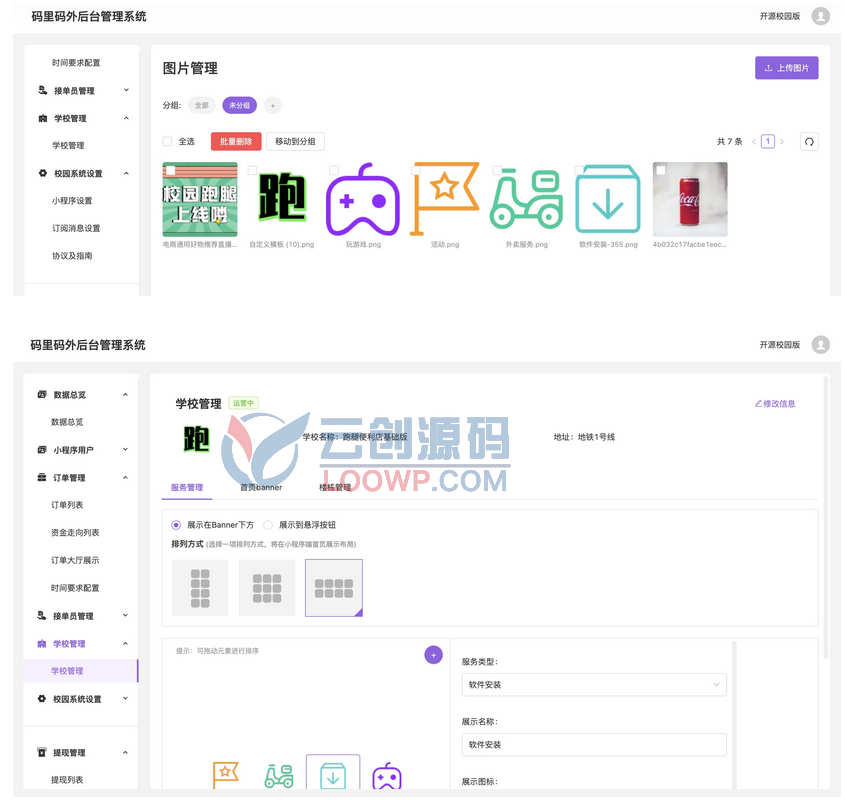
Task: Expand 接单员管理 chevron in the 图片管理 page sidebar
Action: click(x=126, y=90)
